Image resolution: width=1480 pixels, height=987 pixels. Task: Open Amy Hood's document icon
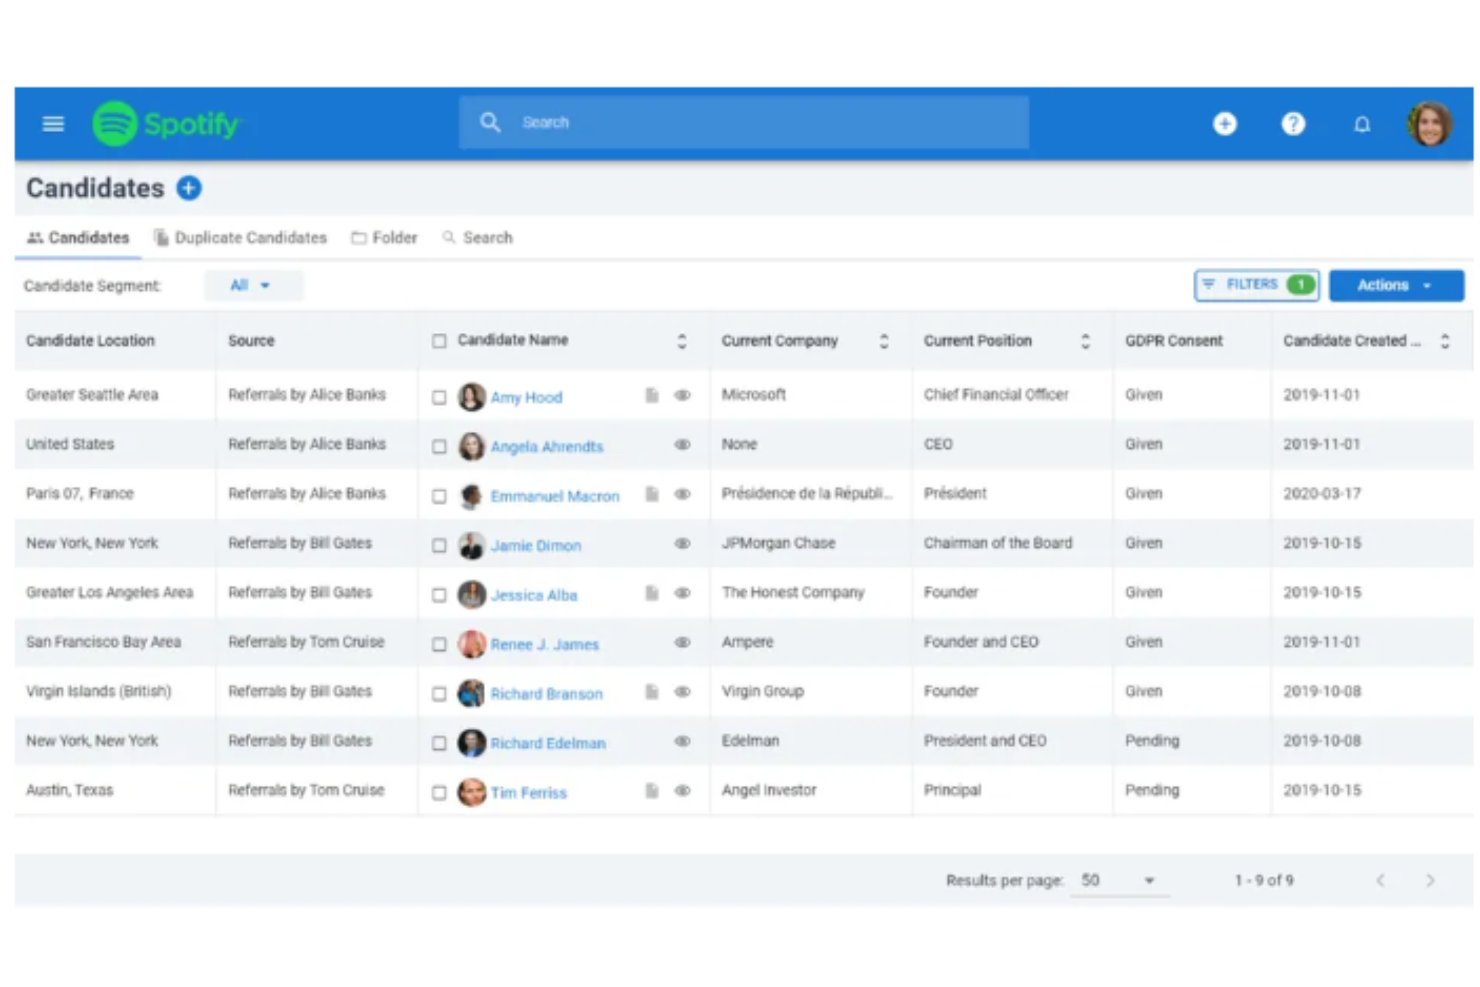pos(652,396)
